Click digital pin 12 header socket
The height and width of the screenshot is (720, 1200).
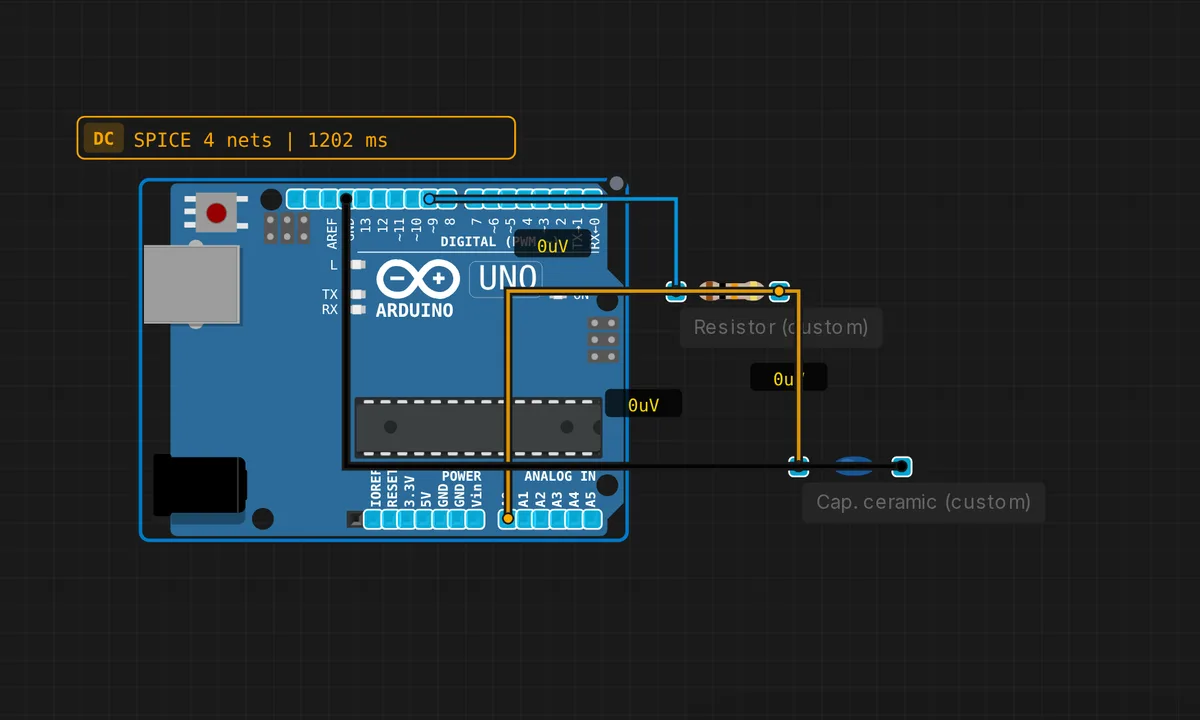tap(381, 199)
